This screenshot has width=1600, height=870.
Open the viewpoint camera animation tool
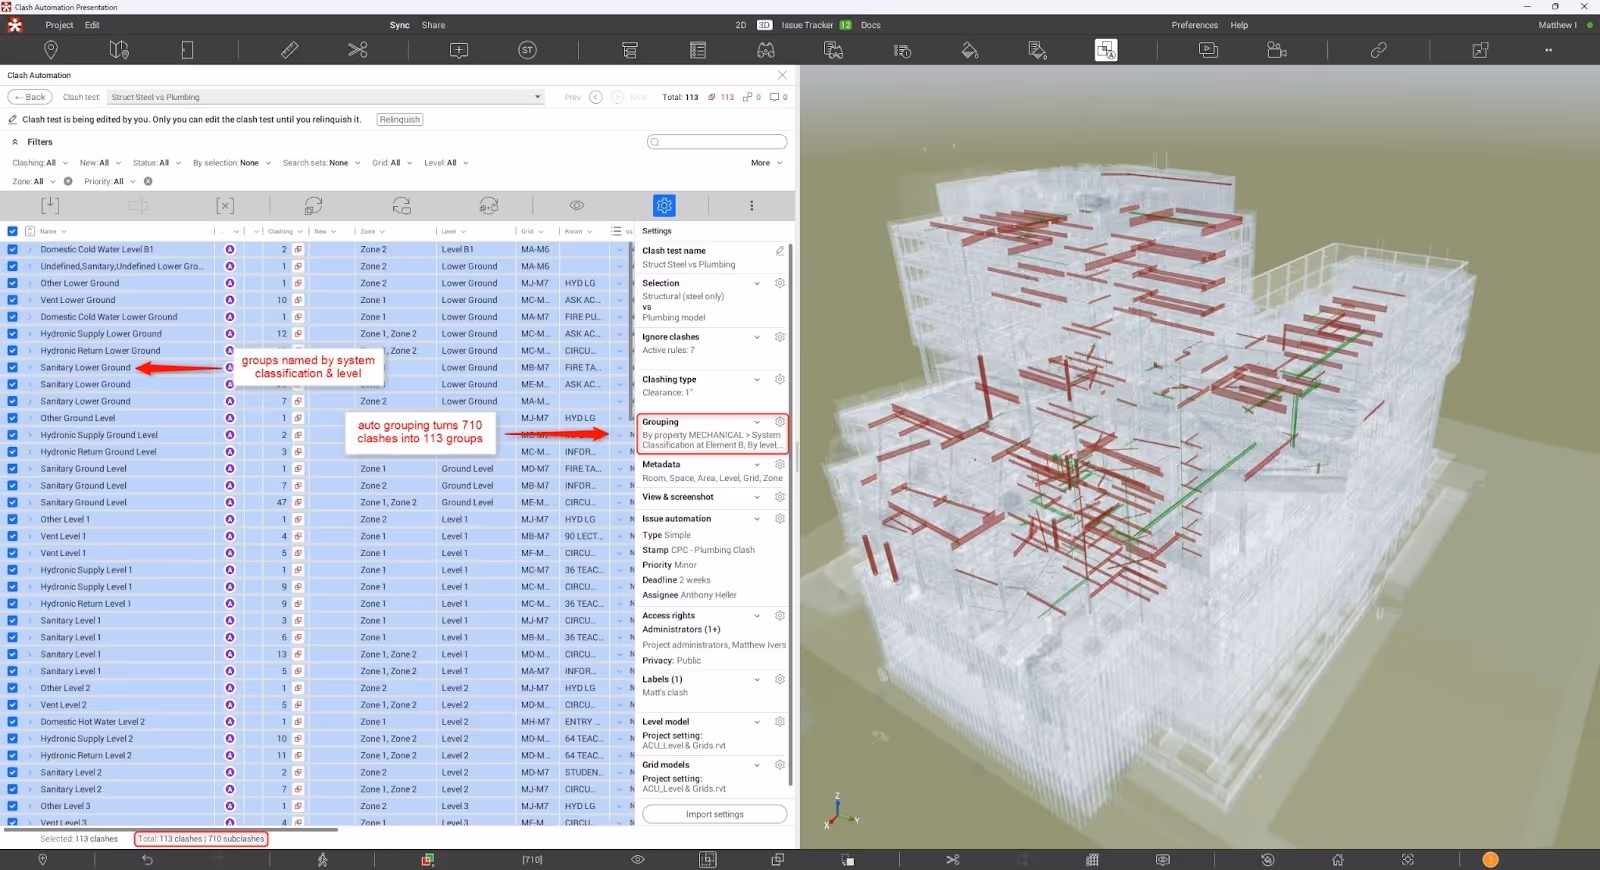(1277, 50)
